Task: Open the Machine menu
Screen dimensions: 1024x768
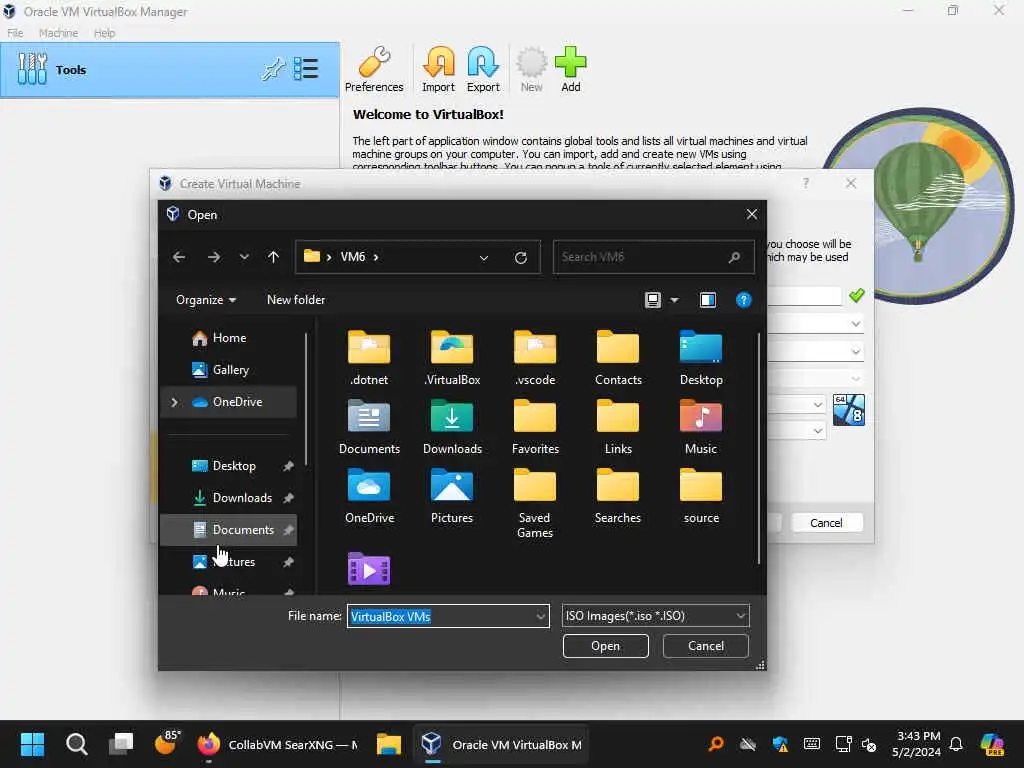Action: [58, 33]
